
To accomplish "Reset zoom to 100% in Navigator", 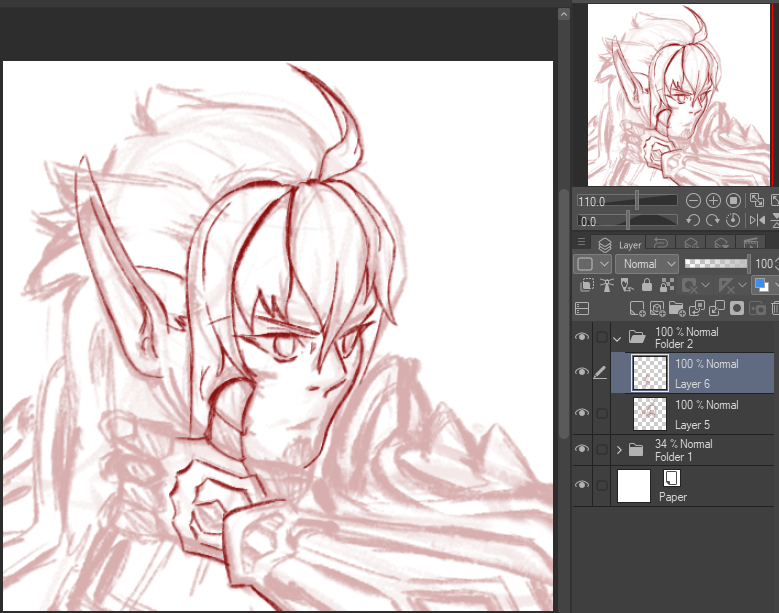I will (x=733, y=201).
